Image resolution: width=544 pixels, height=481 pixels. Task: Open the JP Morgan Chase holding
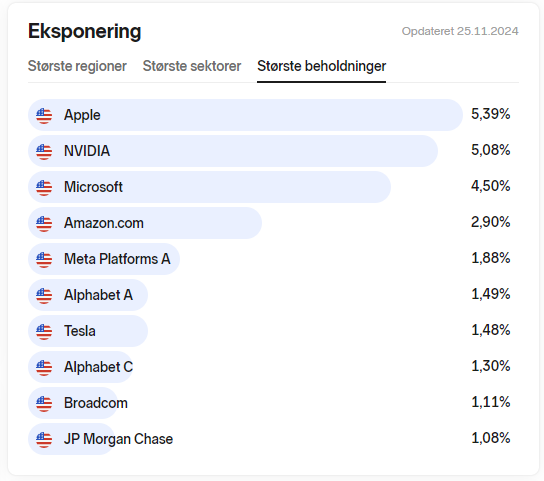point(118,439)
